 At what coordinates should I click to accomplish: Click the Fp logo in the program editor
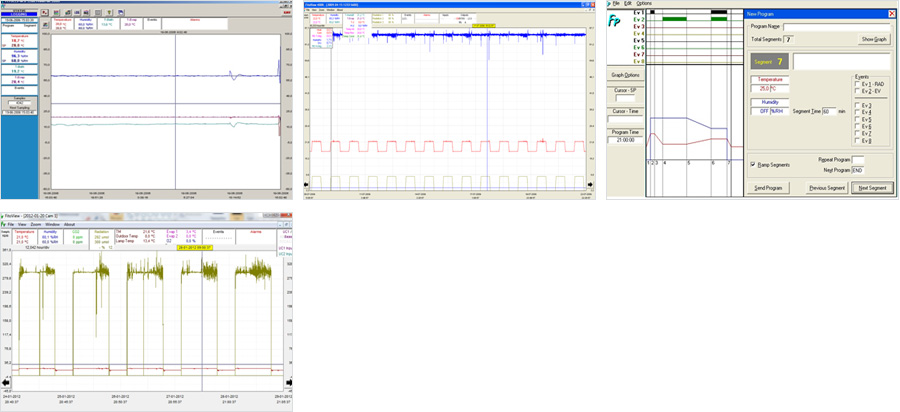click(614, 20)
